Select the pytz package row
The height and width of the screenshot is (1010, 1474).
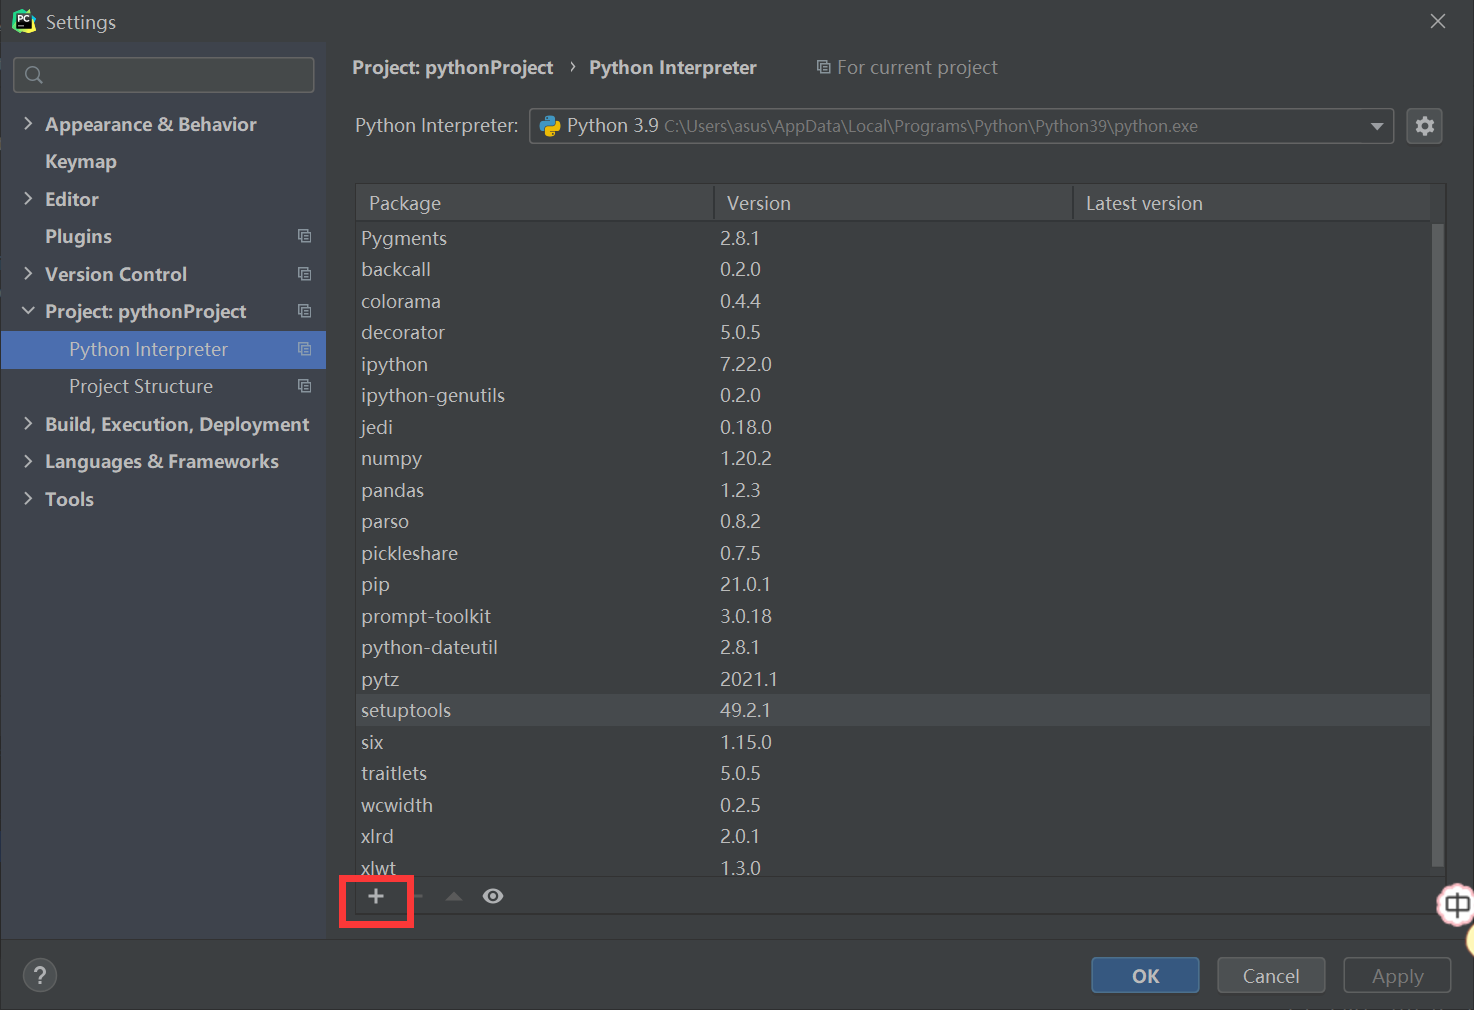coord(893,679)
